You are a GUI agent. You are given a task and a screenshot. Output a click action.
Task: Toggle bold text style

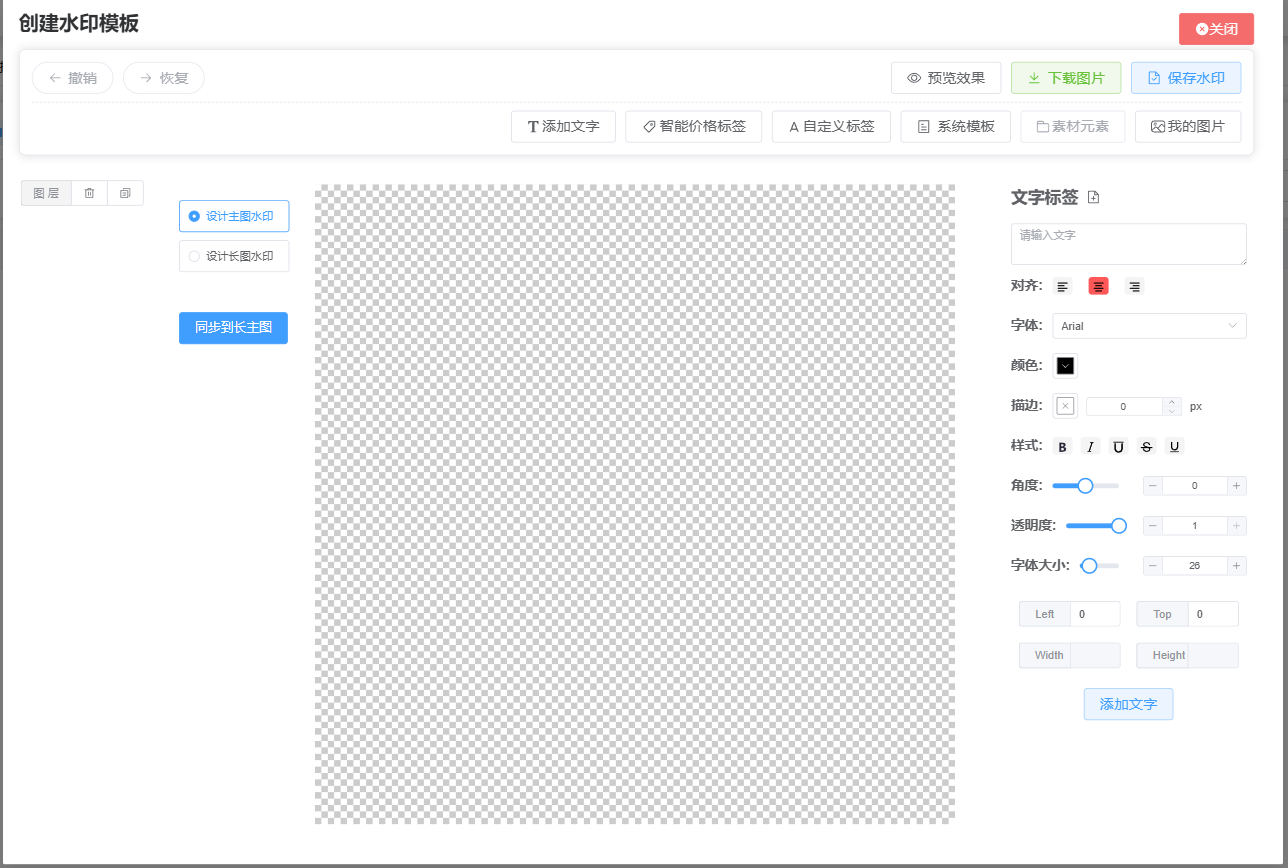click(x=1062, y=447)
